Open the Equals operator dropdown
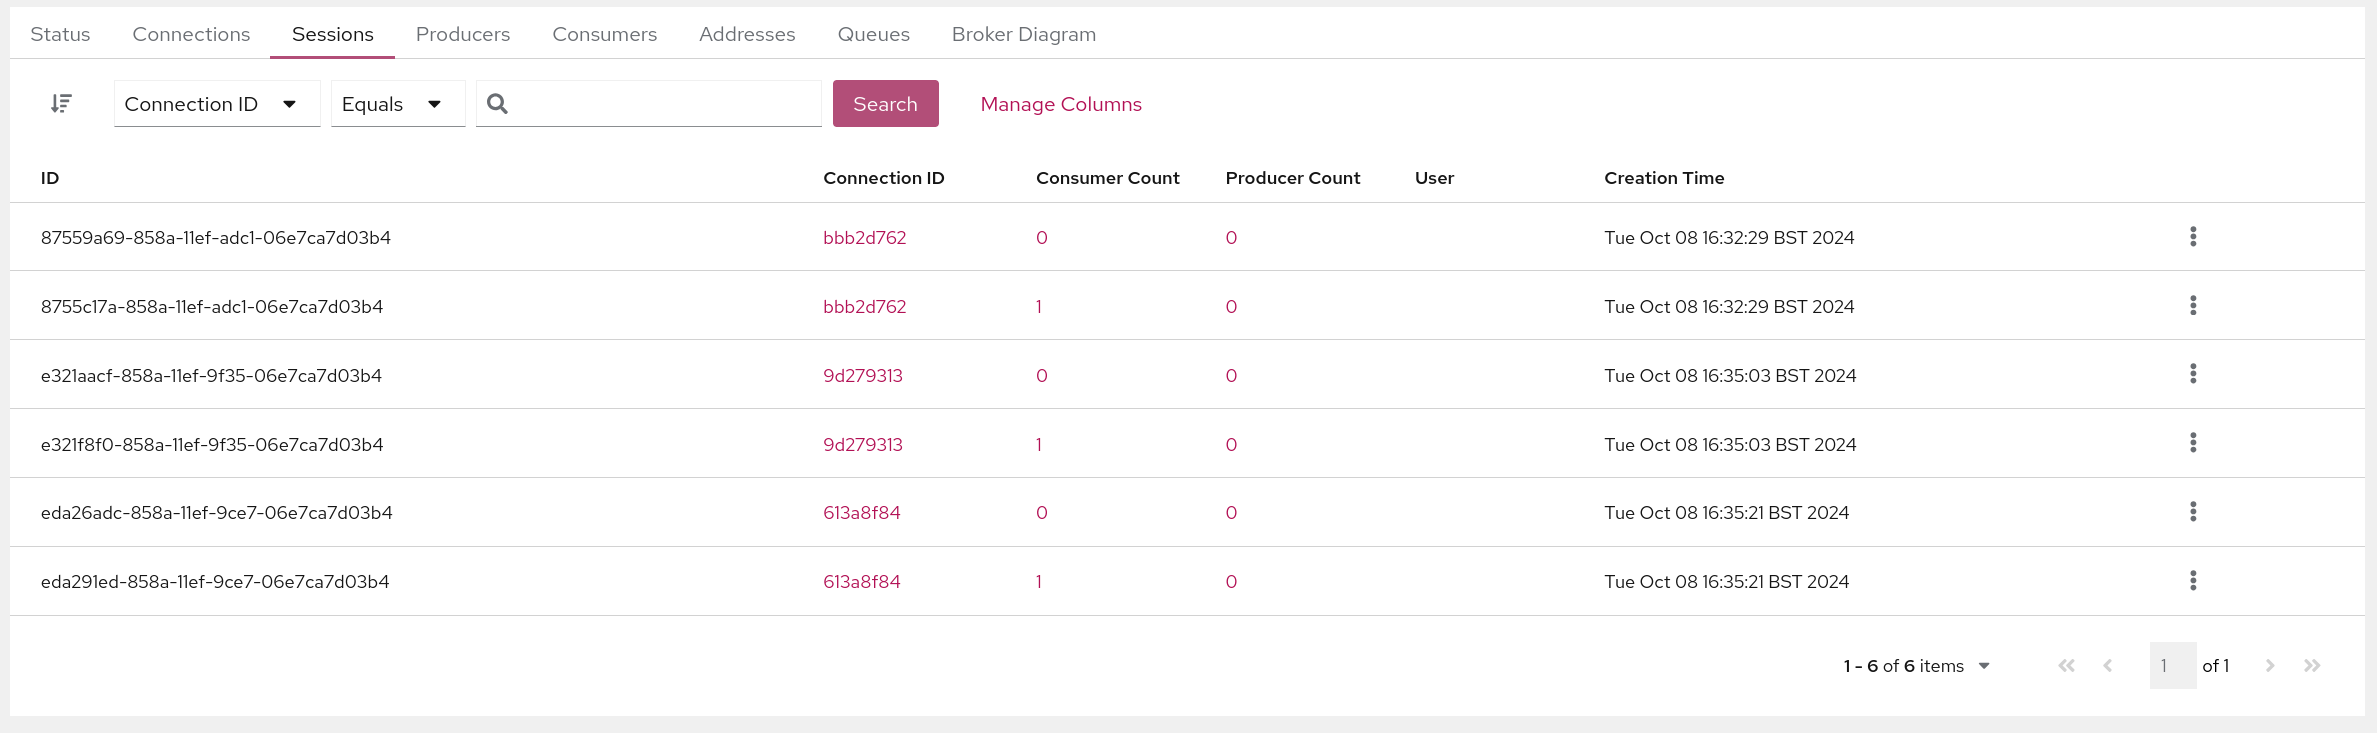This screenshot has width=2377, height=733. [397, 104]
